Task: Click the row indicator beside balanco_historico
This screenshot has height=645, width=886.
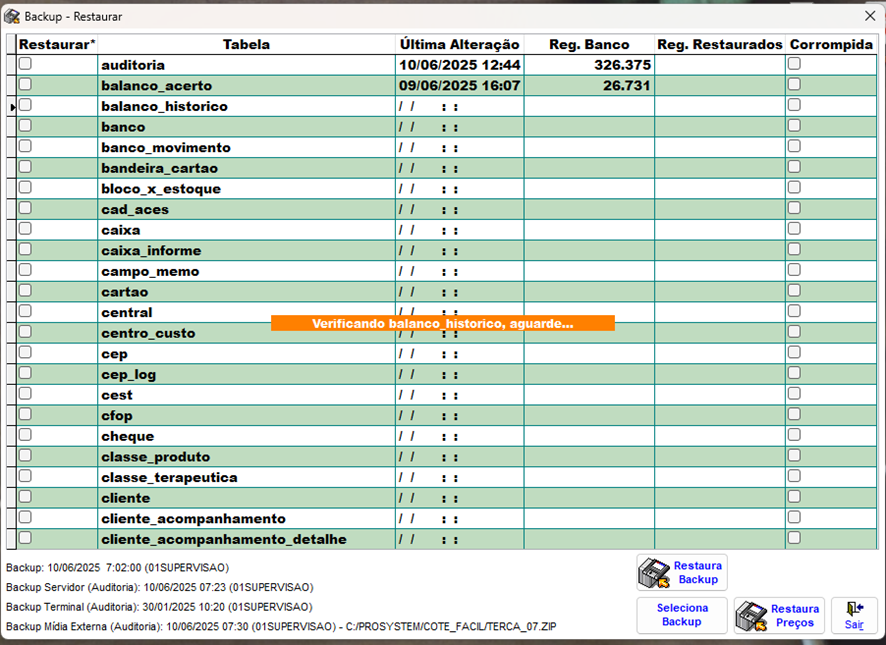Action: tap(12, 106)
